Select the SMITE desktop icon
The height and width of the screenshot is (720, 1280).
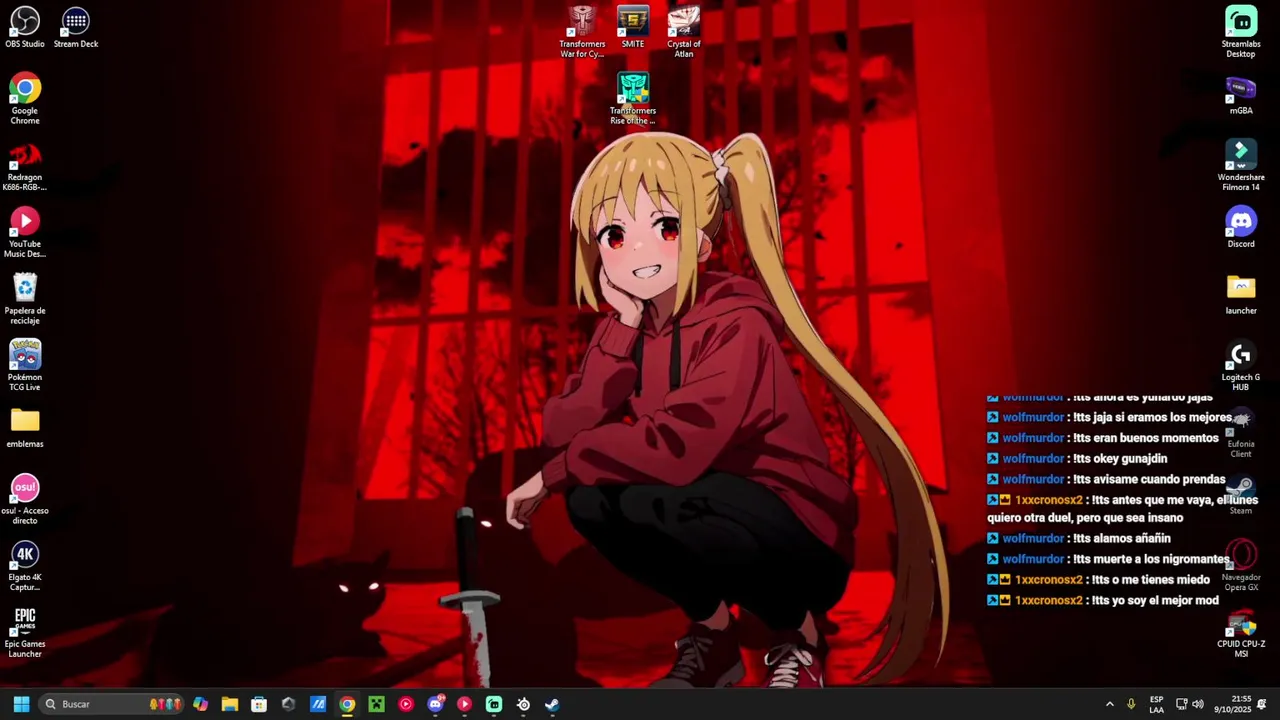coord(633,28)
